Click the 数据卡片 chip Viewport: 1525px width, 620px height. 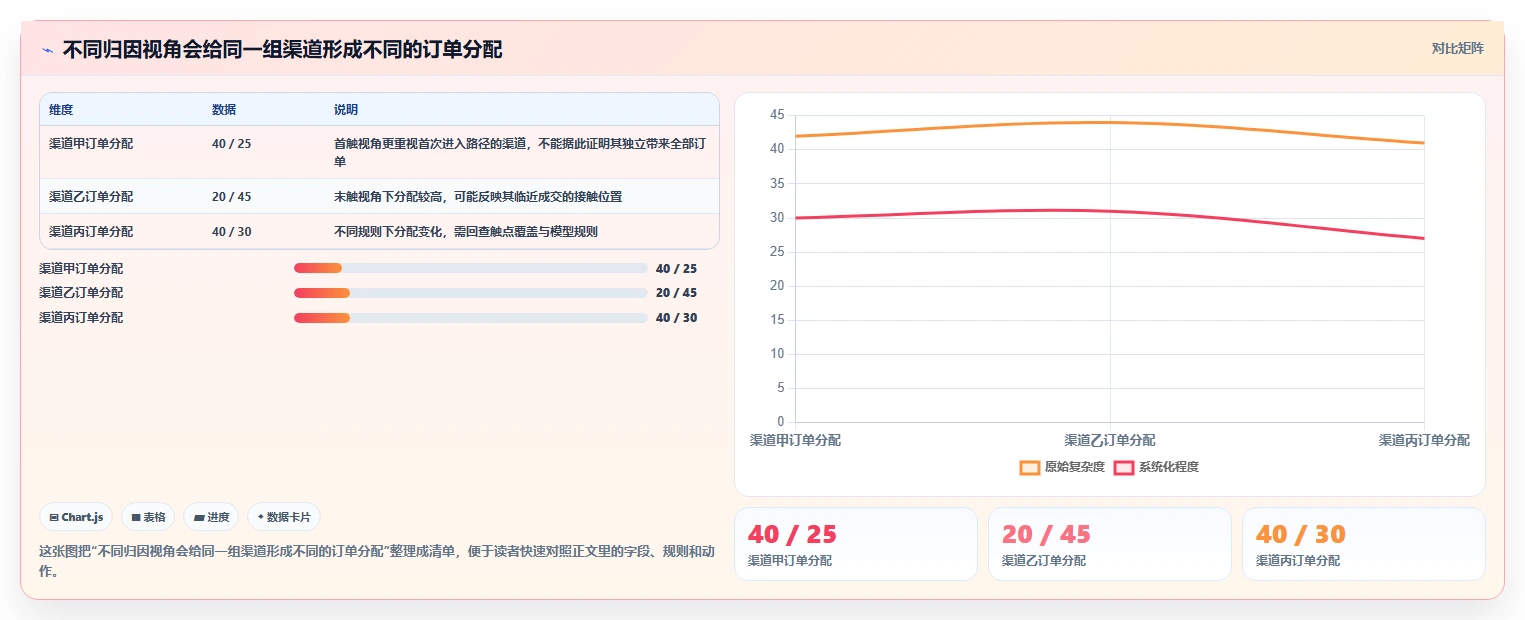click(x=284, y=517)
